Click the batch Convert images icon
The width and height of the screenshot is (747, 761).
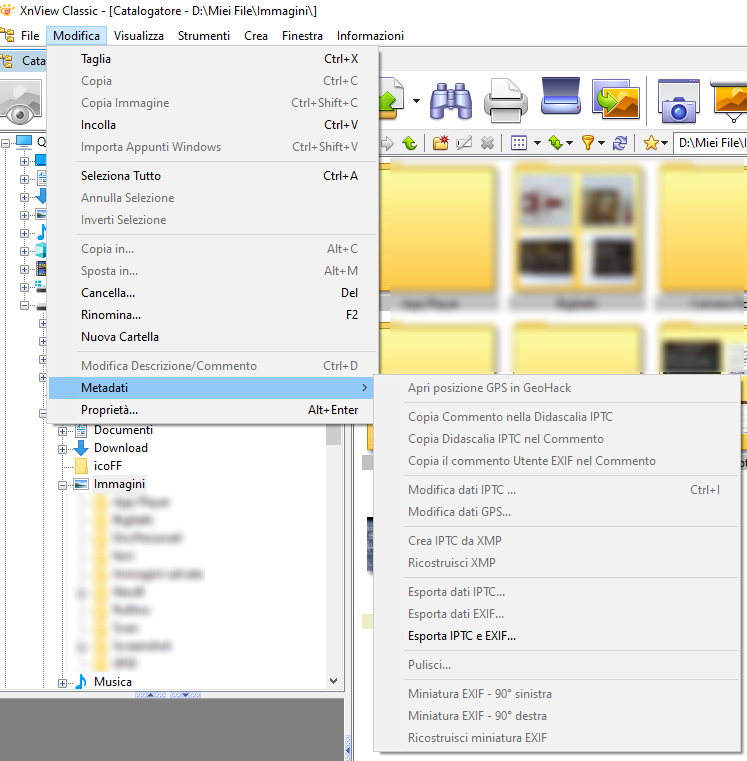[615, 99]
